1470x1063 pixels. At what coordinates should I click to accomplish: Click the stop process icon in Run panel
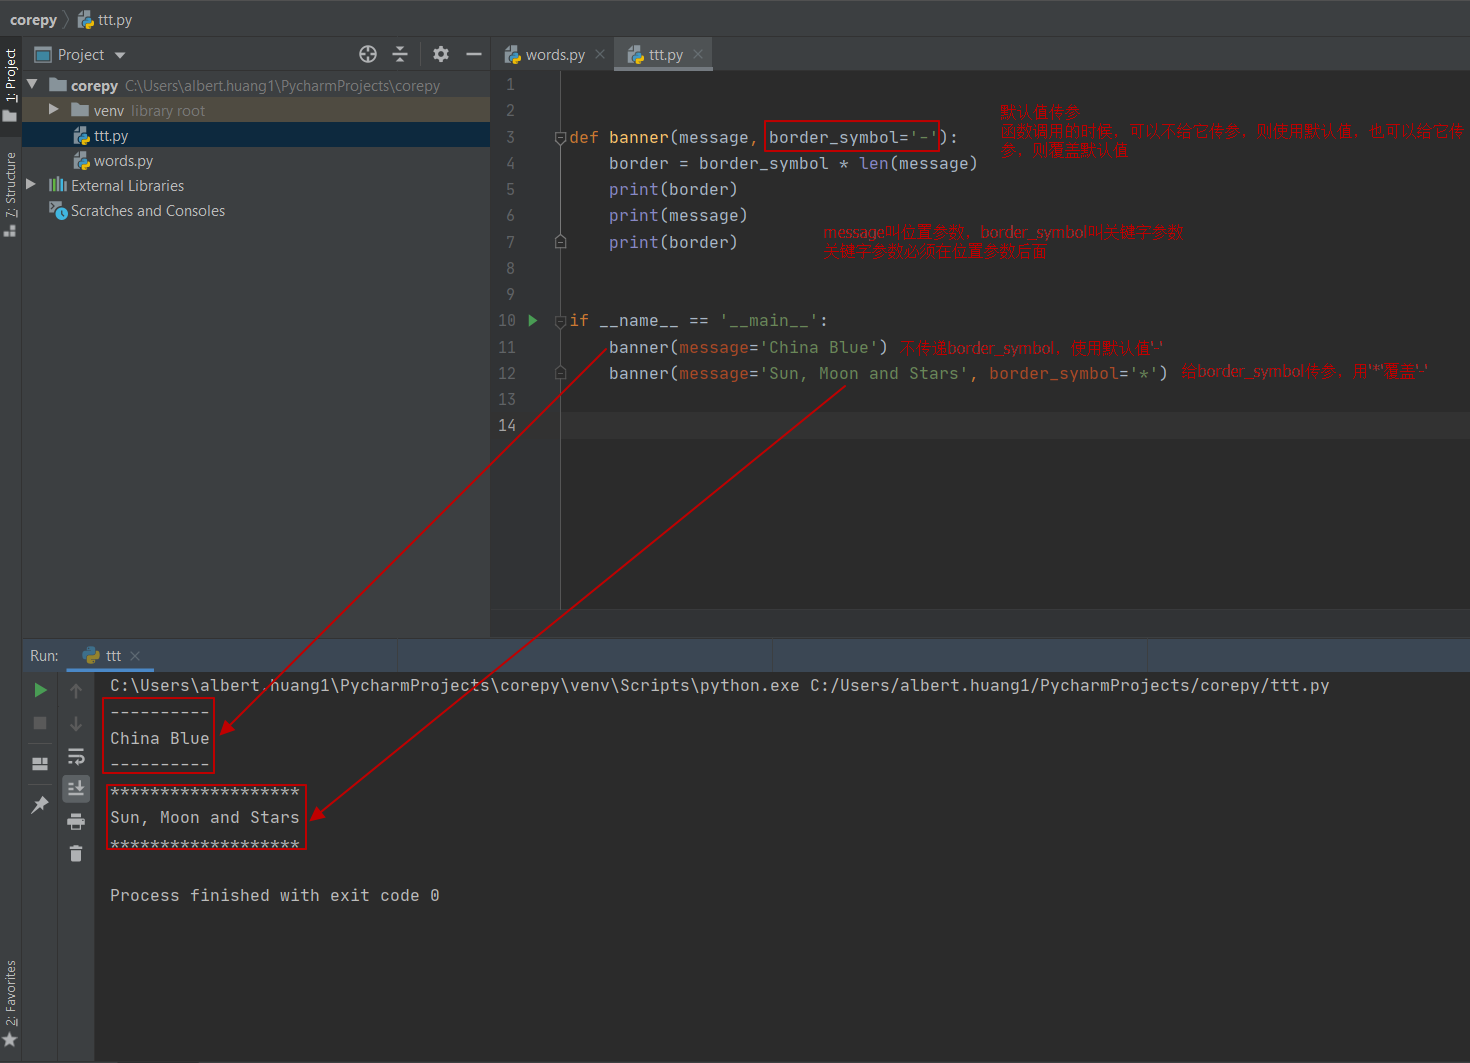[x=40, y=723]
